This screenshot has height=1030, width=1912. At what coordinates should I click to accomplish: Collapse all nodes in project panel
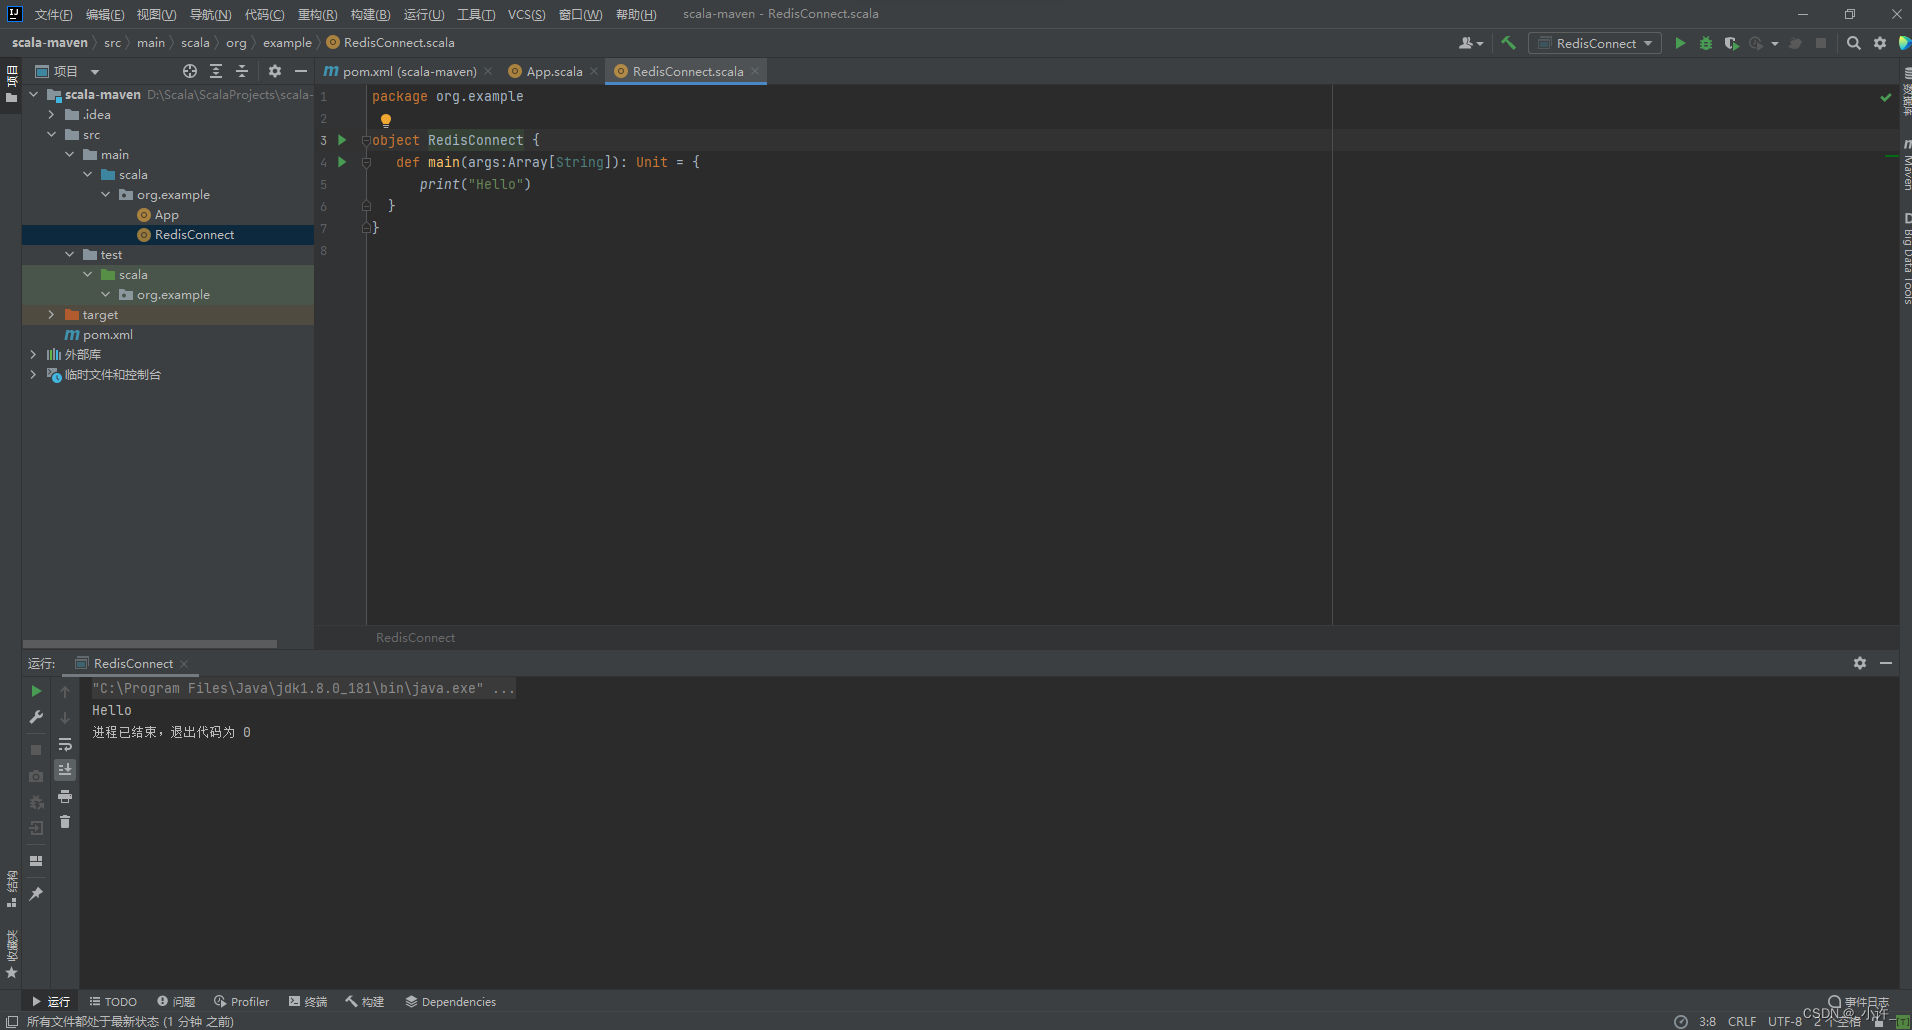[x=242, y=71]
